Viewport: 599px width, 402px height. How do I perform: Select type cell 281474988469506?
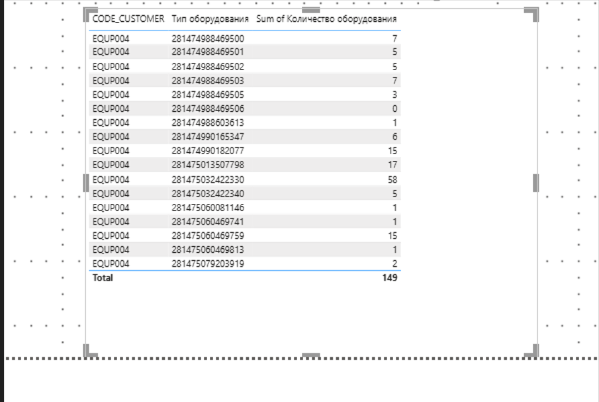pyautogui.click(x=208, y=109)
